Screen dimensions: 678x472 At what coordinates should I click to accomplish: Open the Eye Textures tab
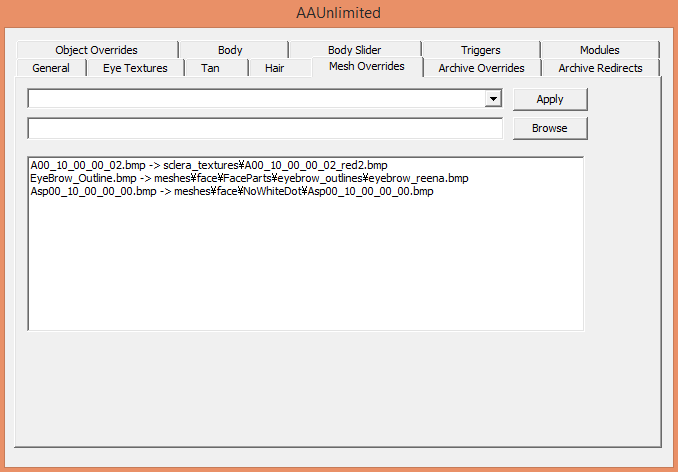pos(135,68)
